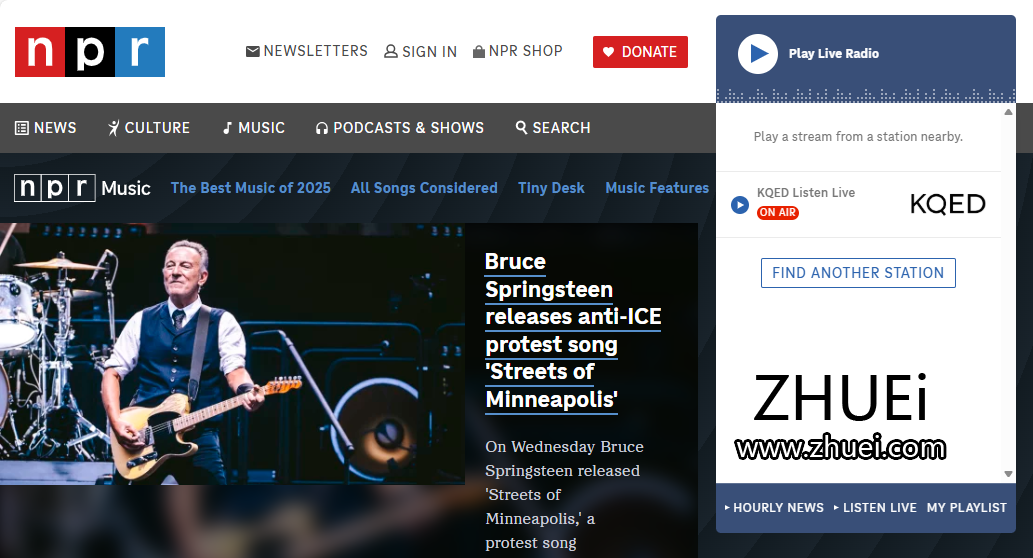
Task: Click the Newsletters envelope icon
Action: (x=252, y=51)
